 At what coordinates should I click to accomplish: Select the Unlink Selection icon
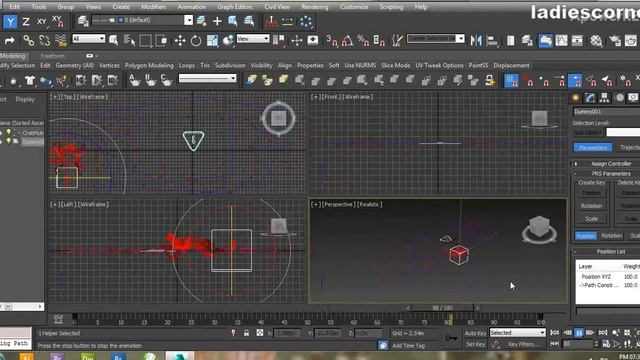(x=44, y=40)
